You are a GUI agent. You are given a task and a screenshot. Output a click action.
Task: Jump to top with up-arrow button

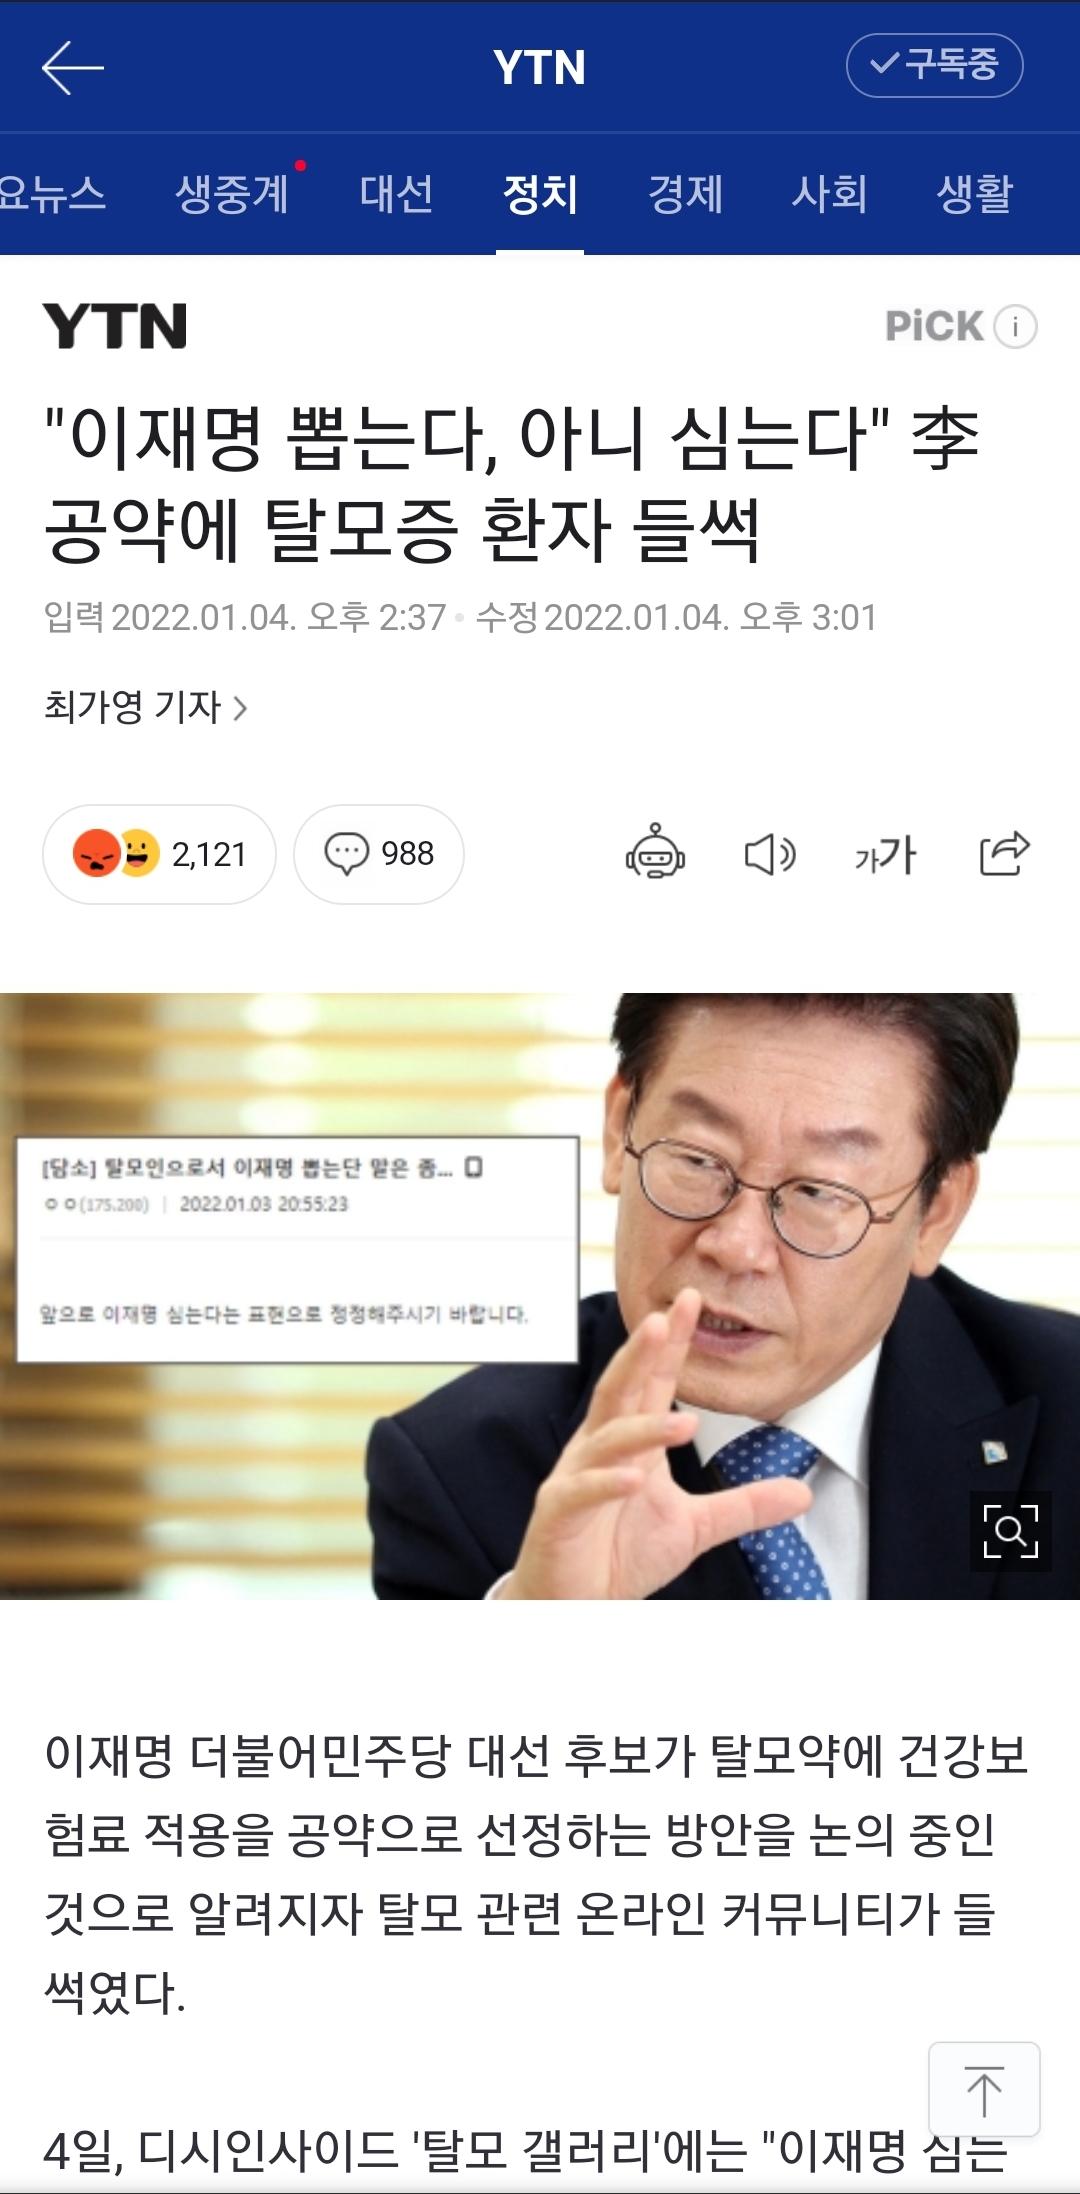984,2089
